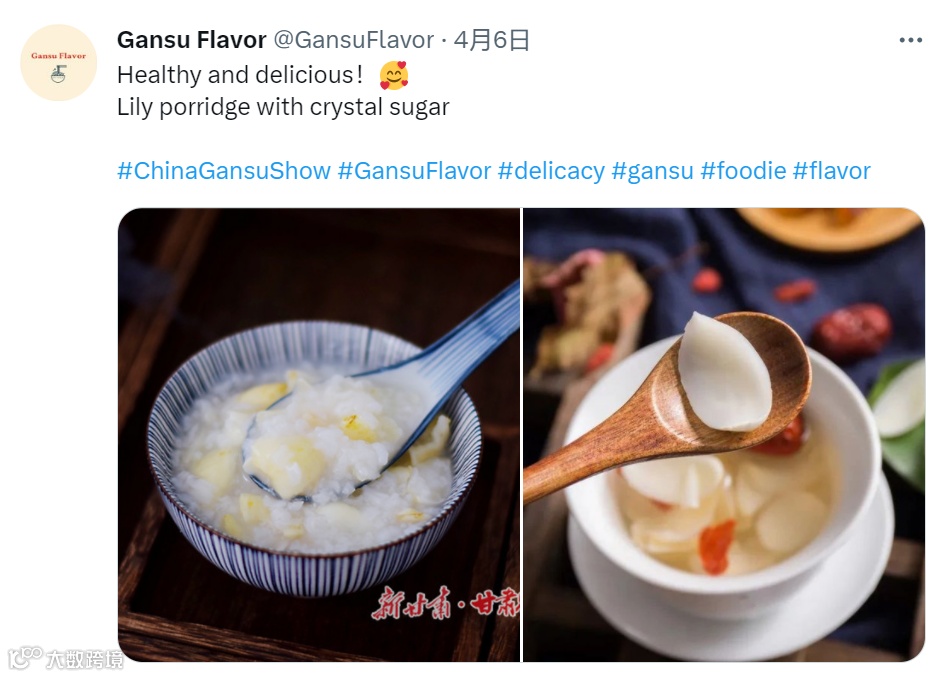This screenshot has width=948, height=677.
Task: Open the tweet's three-dot more options menu
Action: click(x=910, y=40)
